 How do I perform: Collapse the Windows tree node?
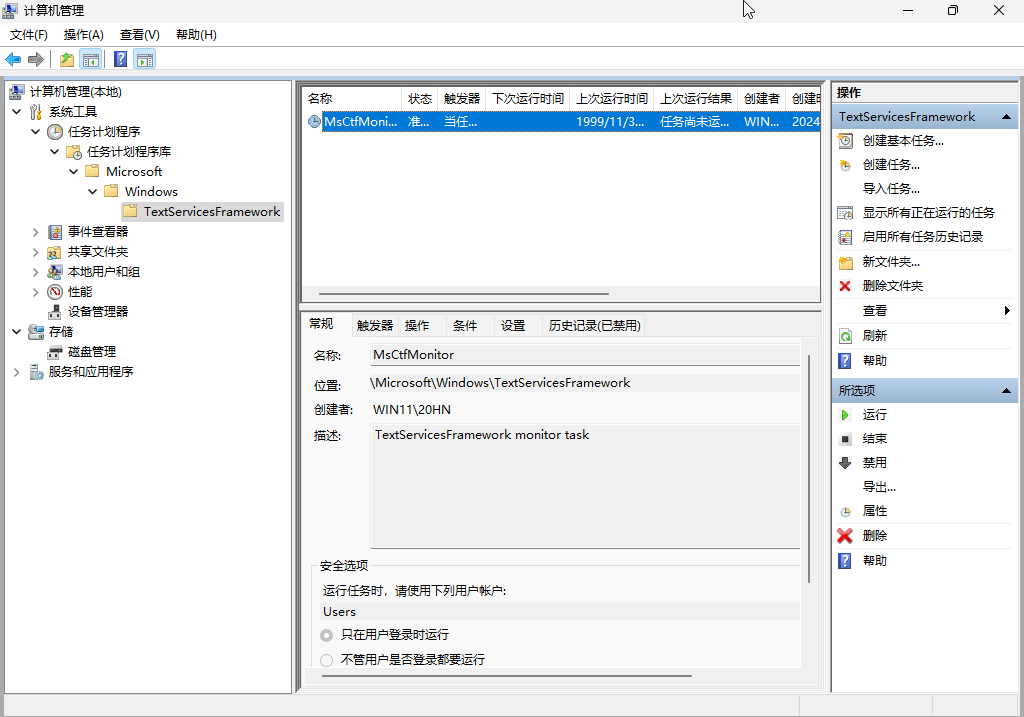(92, 191)
